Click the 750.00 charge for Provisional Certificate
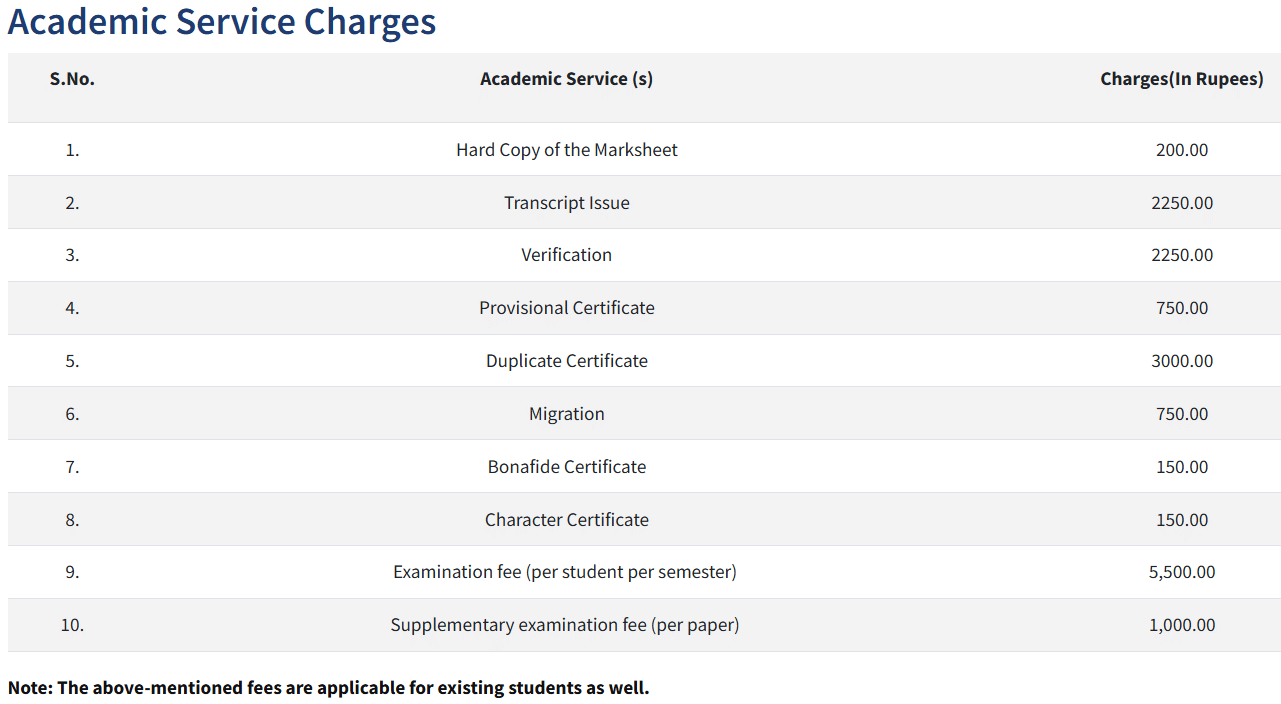The width and height of the screenshot is (1281, 704). pyautogui.click(x=1182, y=308)
